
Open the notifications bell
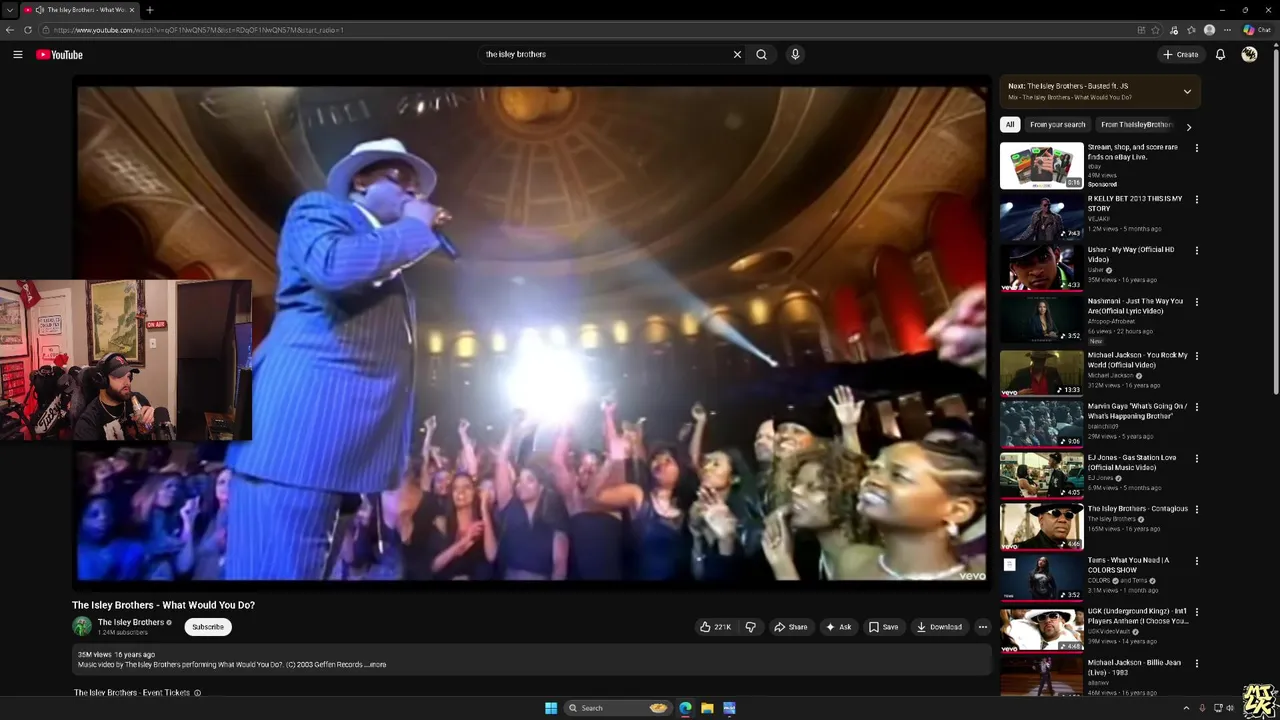tap(1220, 55)
